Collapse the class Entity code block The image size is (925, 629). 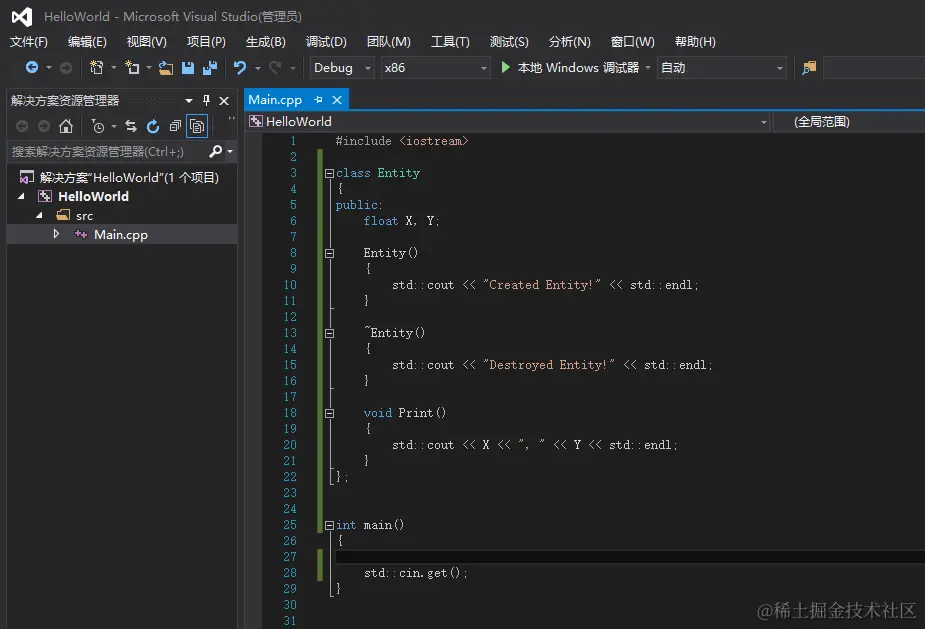point(328,173)
